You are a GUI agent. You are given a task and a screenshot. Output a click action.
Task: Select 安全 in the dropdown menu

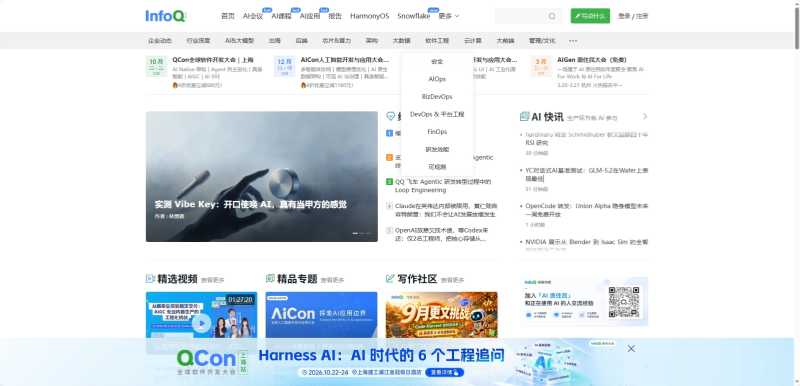(x=437, y=62)
